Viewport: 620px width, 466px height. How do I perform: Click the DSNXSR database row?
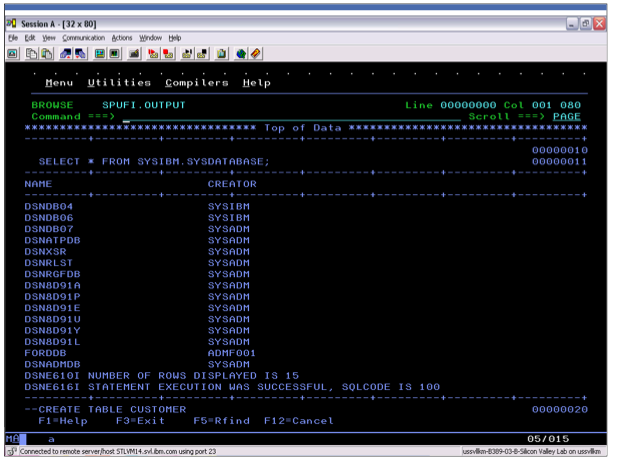click(137, 252)
